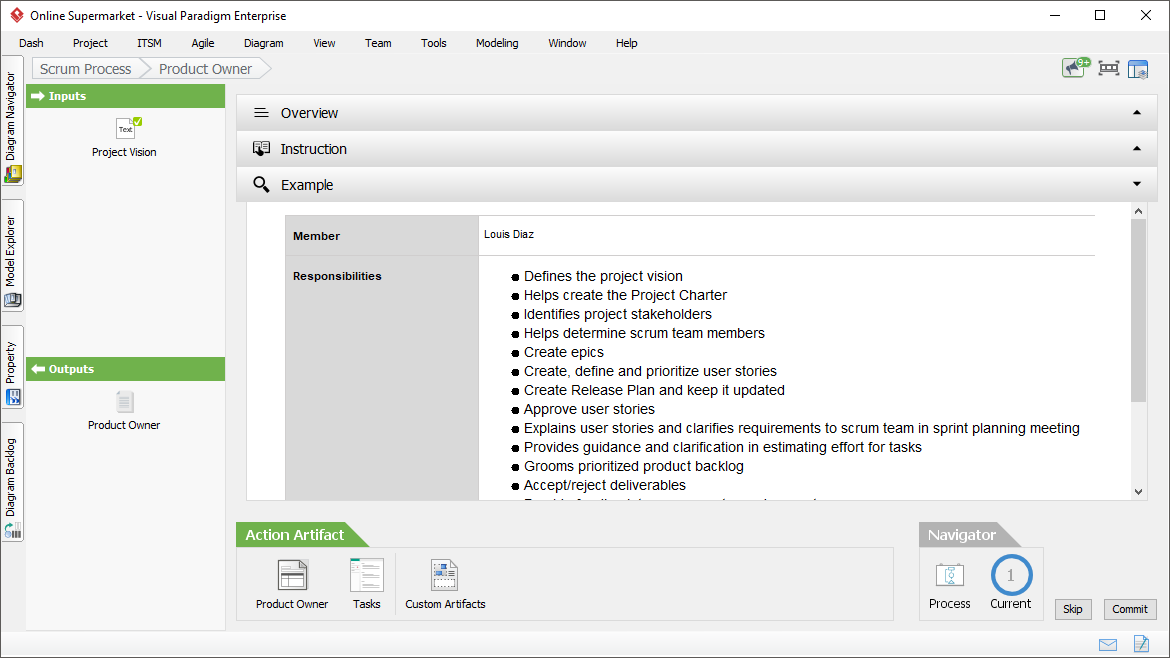Image resolution: width=1170 pixels, height=658 pixels.
Task: Open the Product Owner action artifact
Action: click(x=292, y=575)
